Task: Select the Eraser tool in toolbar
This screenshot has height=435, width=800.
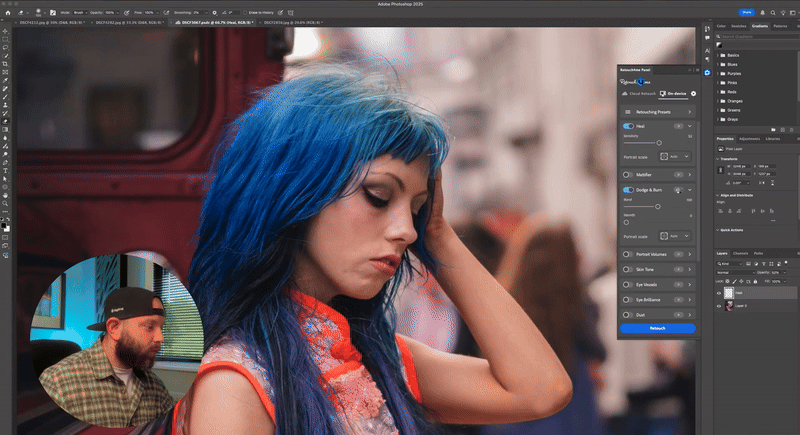Action: (x=6, y=121)
